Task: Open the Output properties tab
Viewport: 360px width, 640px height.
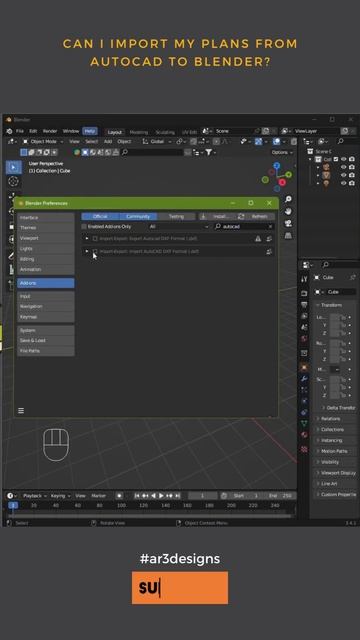Action: coord(304,304)
